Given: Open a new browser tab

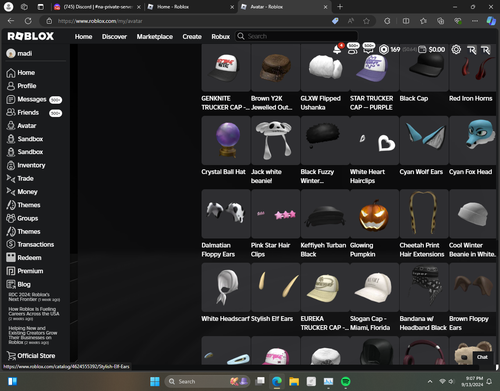Looking at the screenshot, I should tap(340, 7).
